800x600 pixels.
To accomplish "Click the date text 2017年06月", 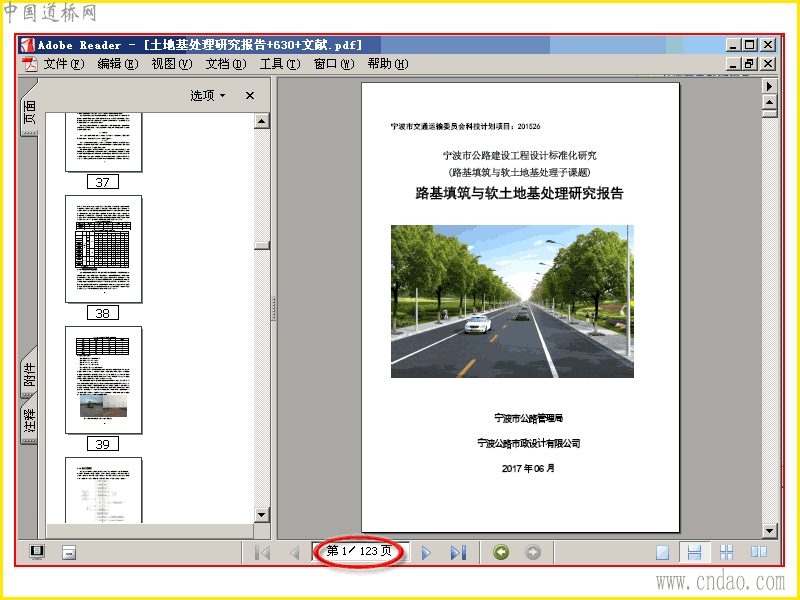I will pos(528,468).
